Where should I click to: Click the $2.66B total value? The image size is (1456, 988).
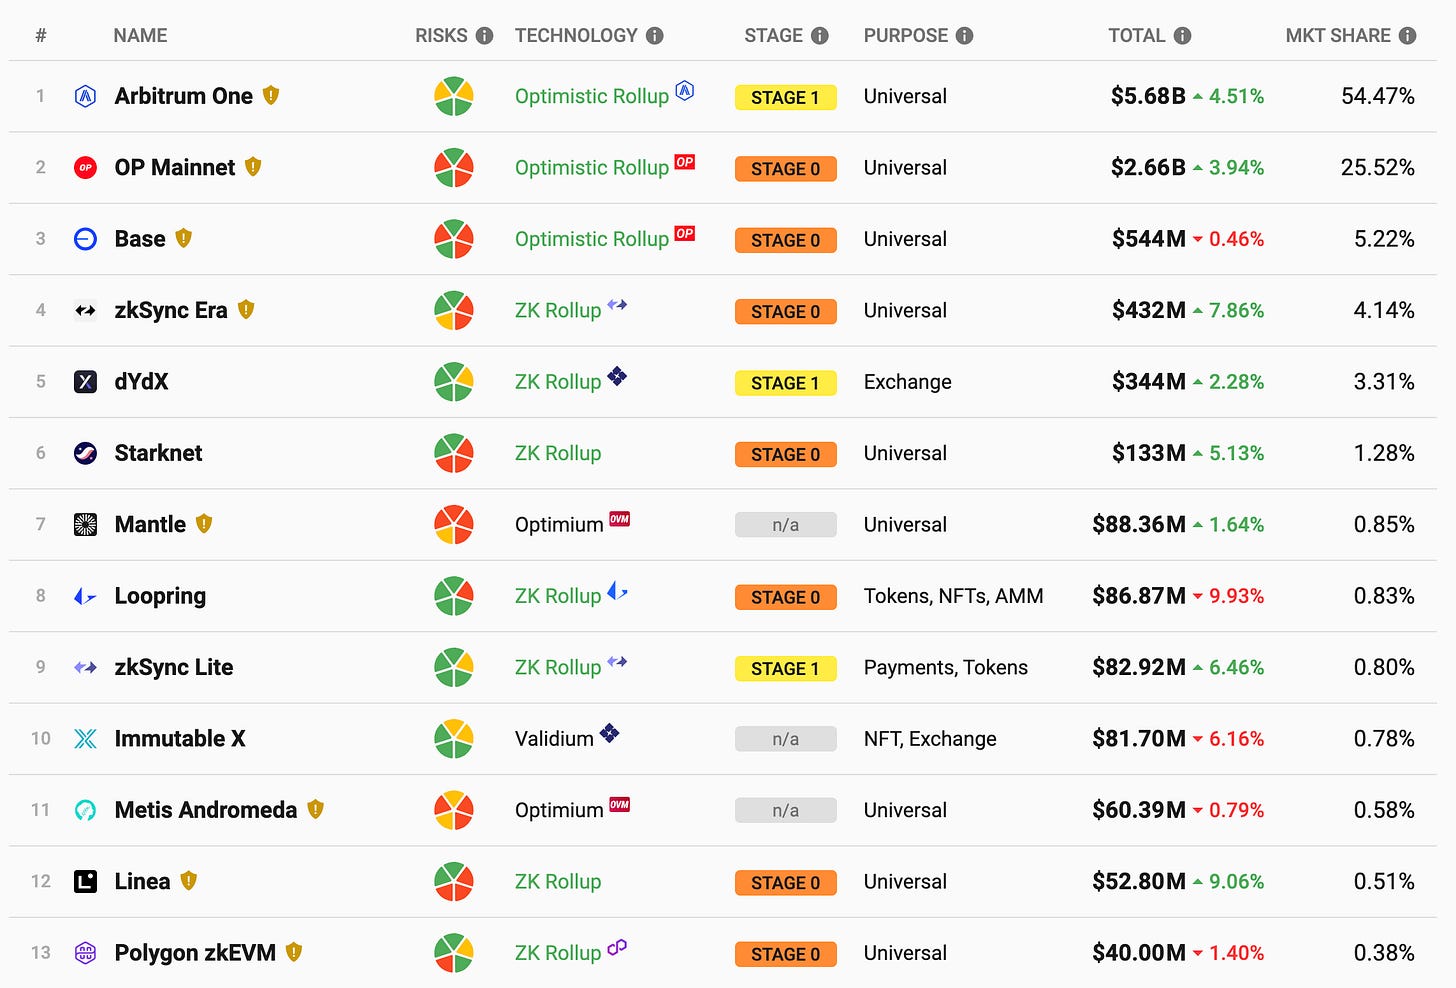coord(1148,168)
